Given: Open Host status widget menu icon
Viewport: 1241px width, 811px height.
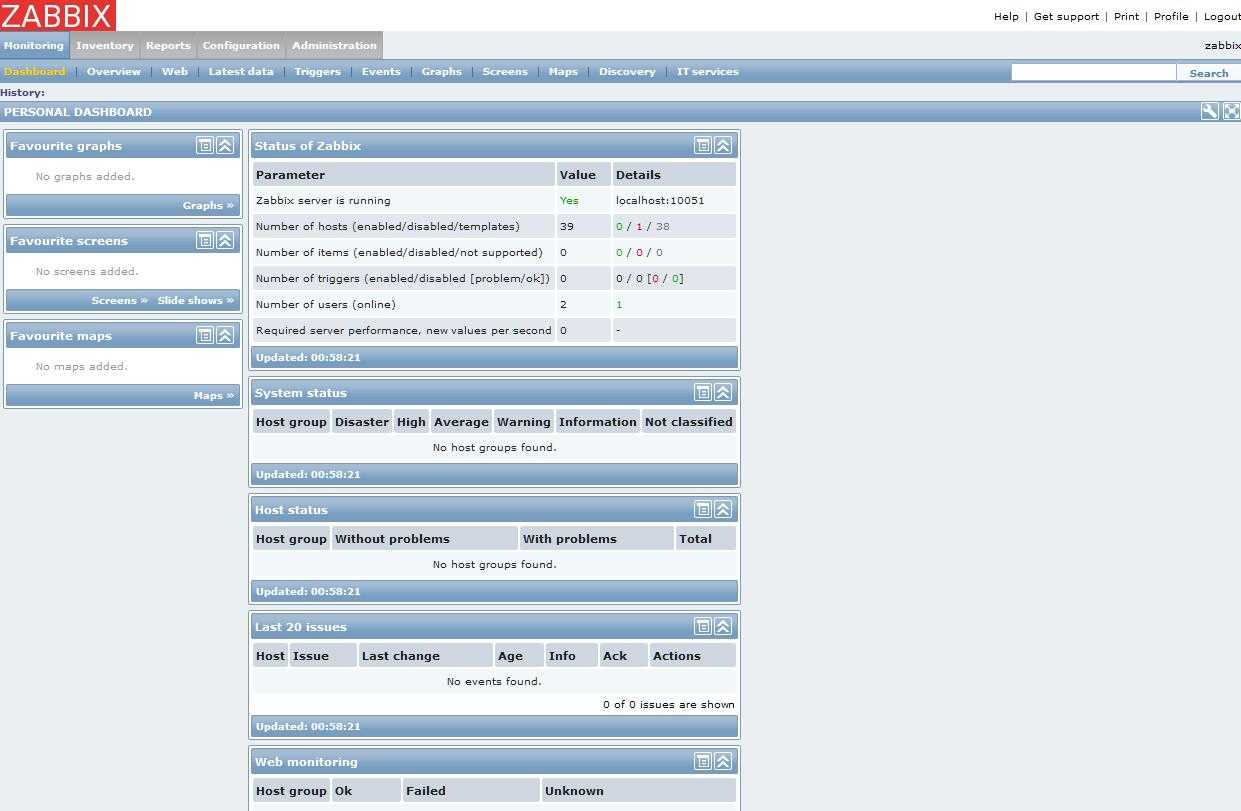Looking at the screenshot, I should coord(702,509).
